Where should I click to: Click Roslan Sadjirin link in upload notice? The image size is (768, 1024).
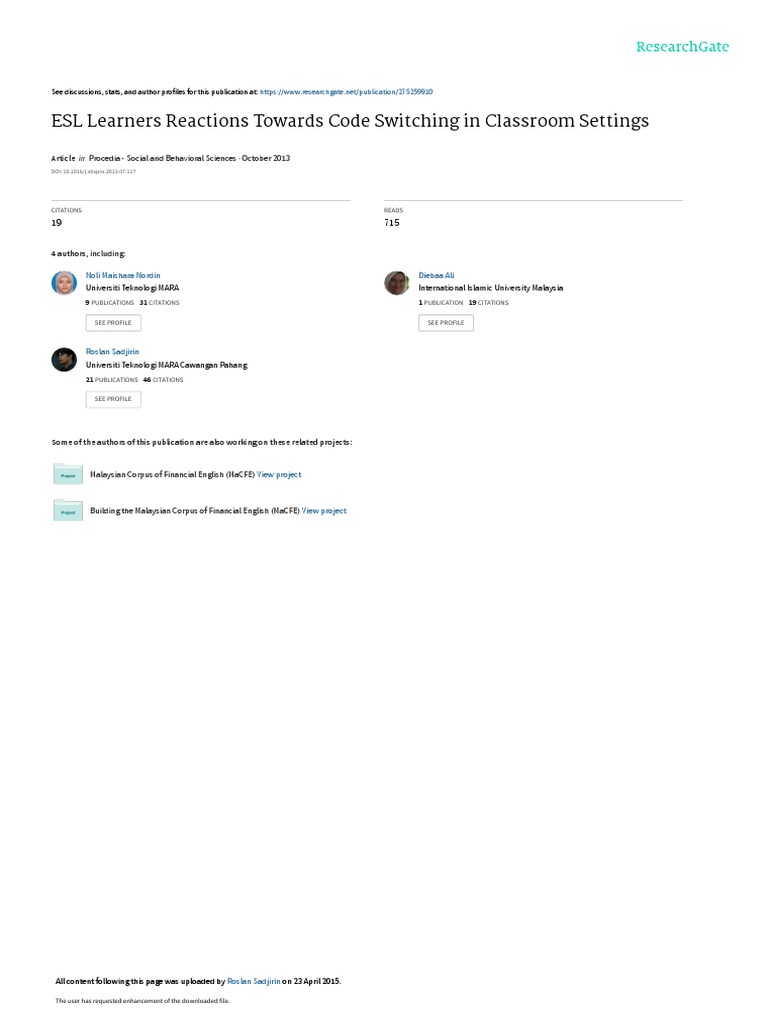coord(253,982)
